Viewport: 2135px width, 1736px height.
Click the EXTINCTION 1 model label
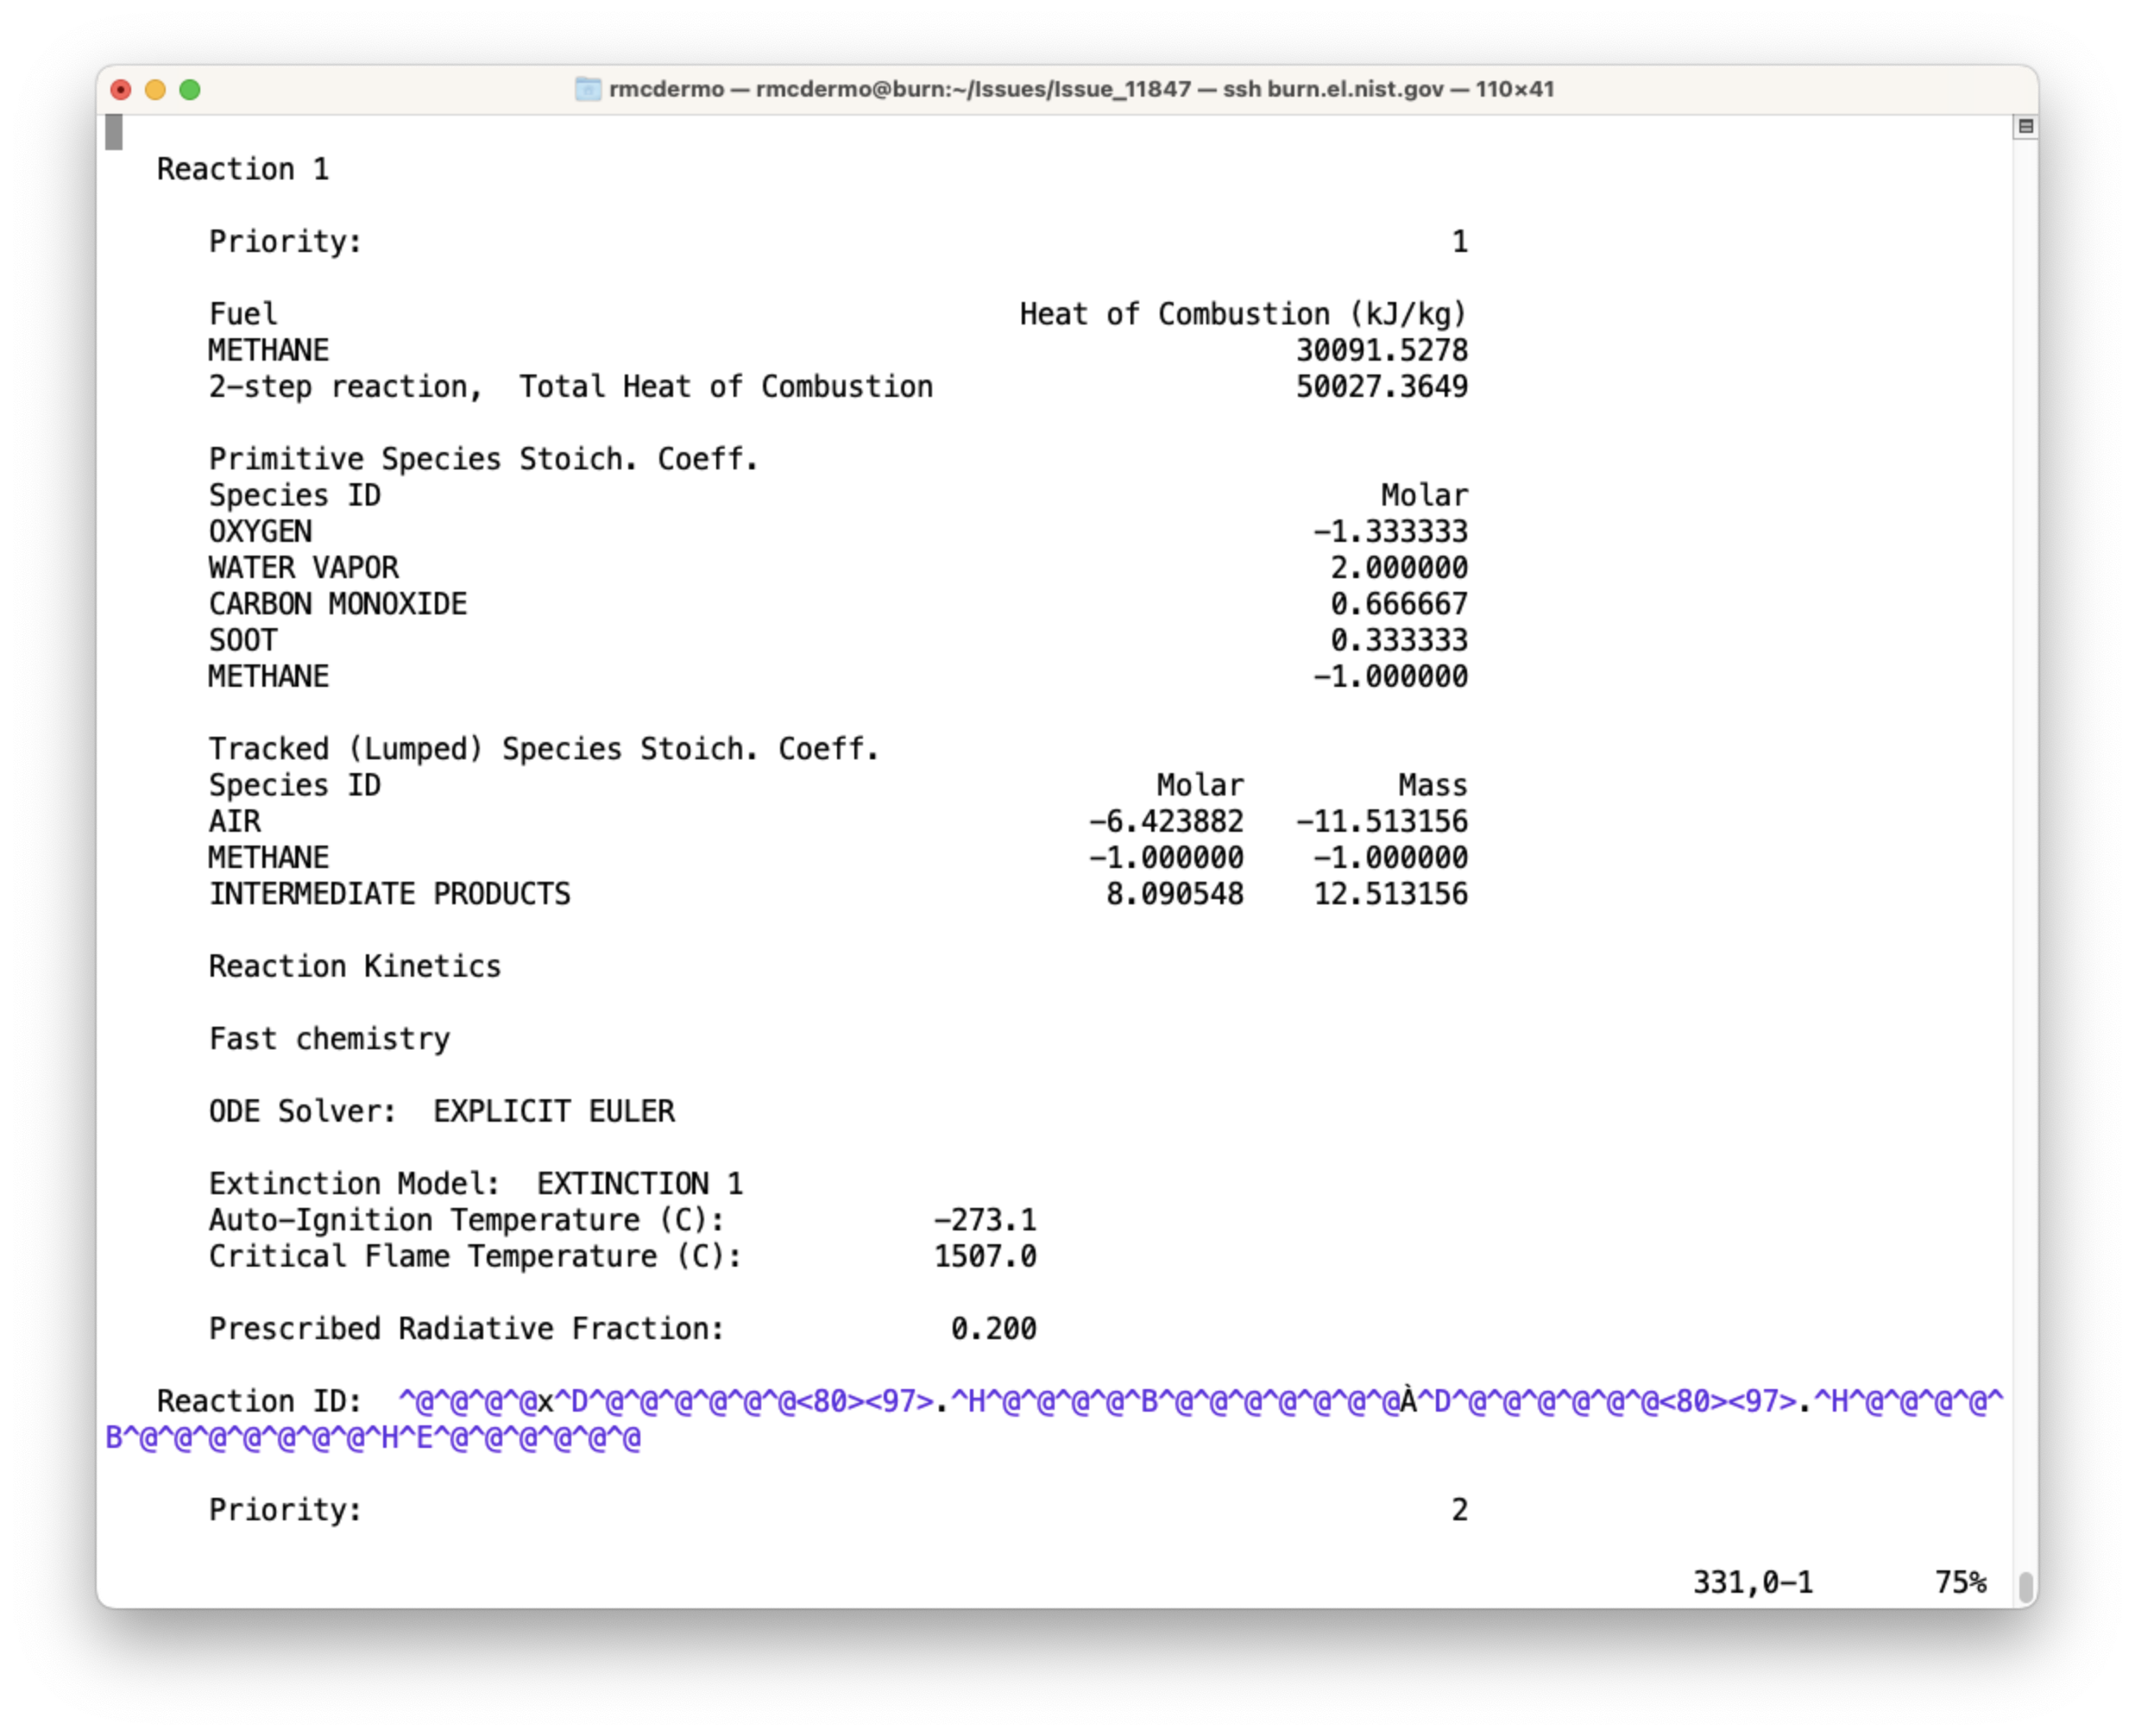point(639,1183)
